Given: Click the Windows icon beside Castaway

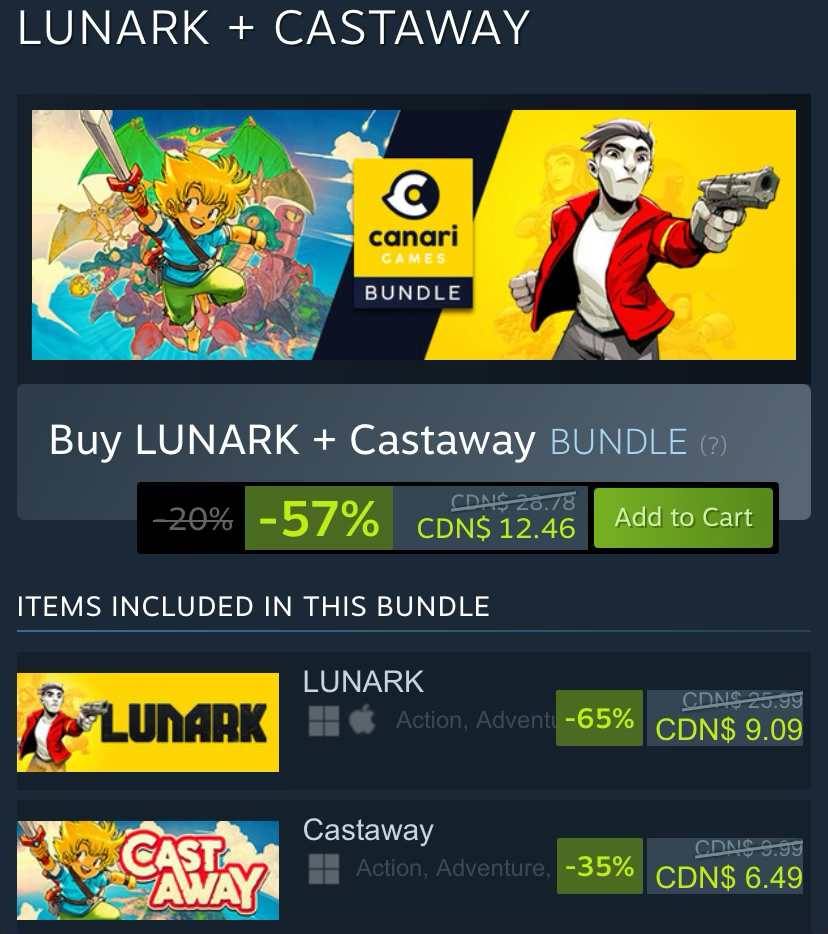Looking at the screenshot, I should (x=324, y=868).
